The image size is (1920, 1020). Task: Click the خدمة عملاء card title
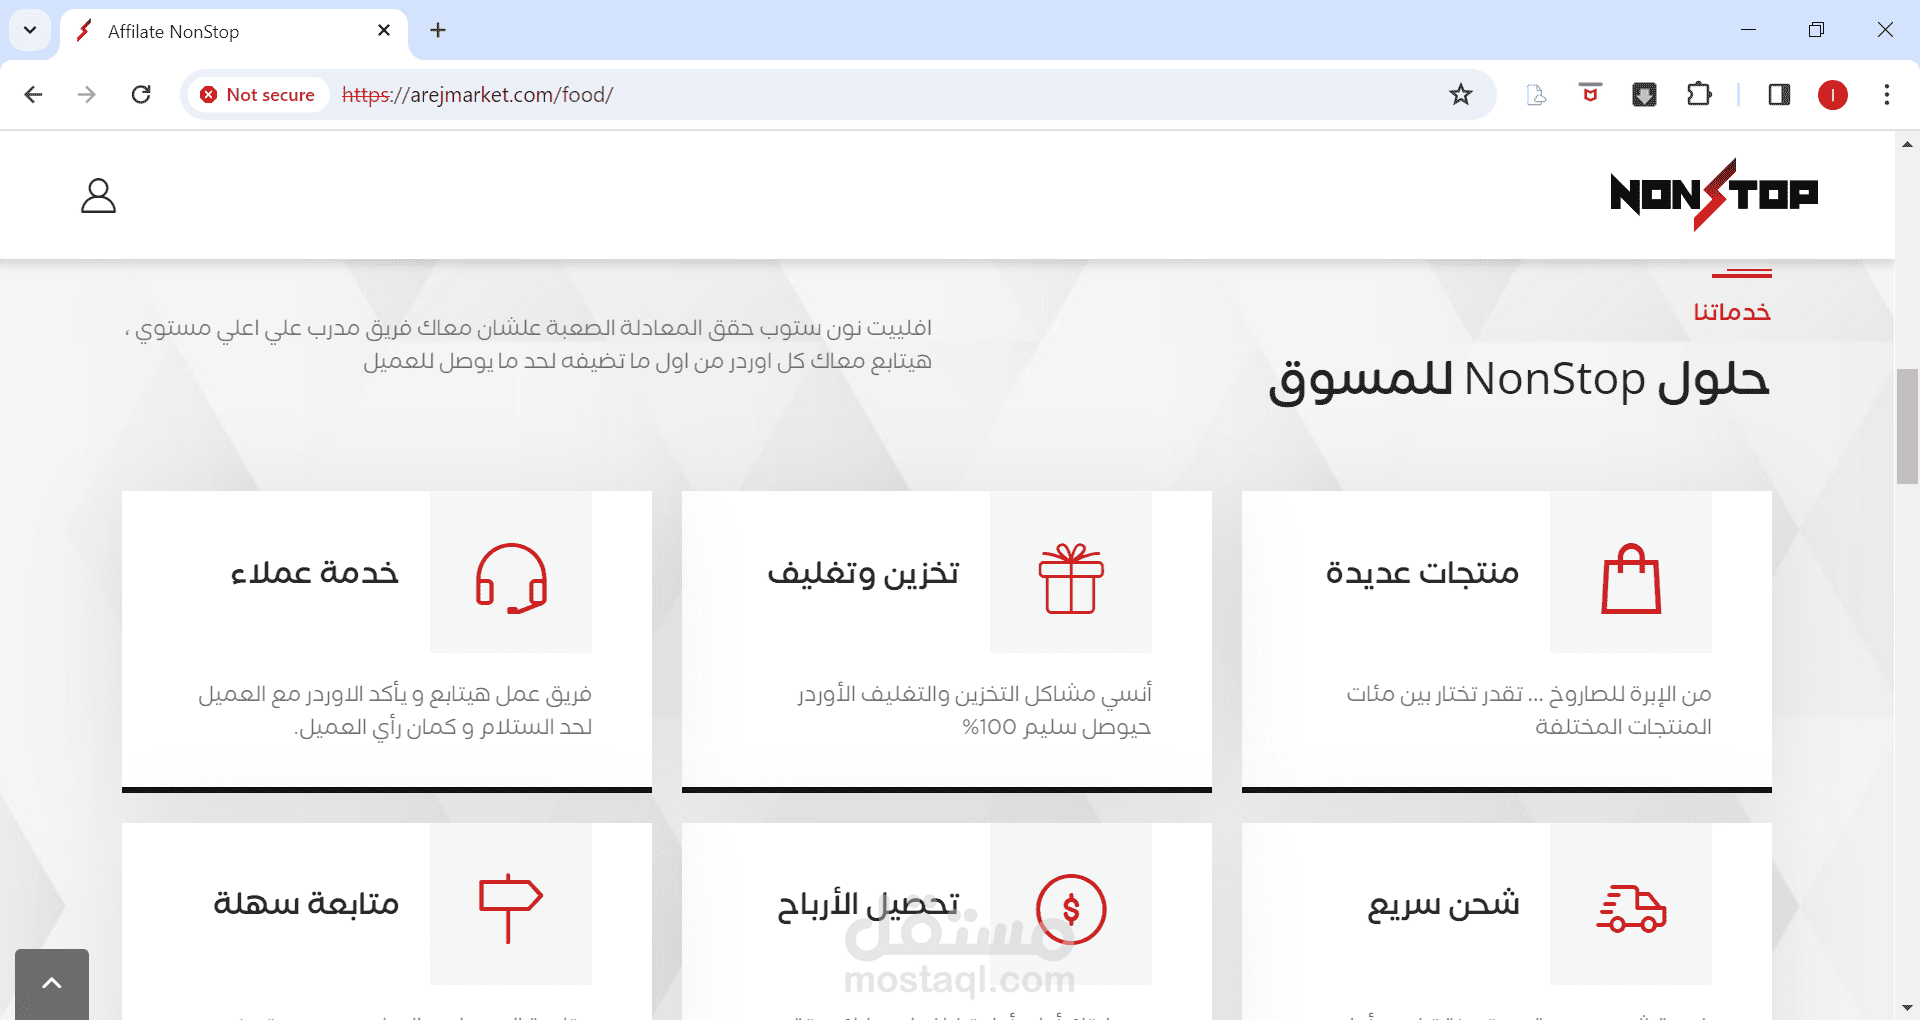click(x=315, y=573)
